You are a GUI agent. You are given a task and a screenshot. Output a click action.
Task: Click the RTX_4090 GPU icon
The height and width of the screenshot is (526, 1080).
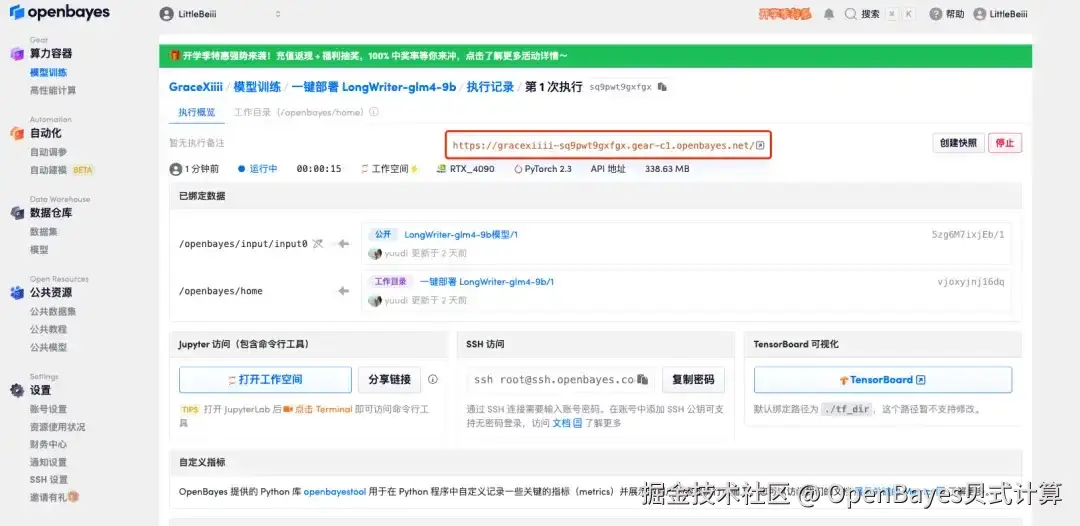point(442,169)
